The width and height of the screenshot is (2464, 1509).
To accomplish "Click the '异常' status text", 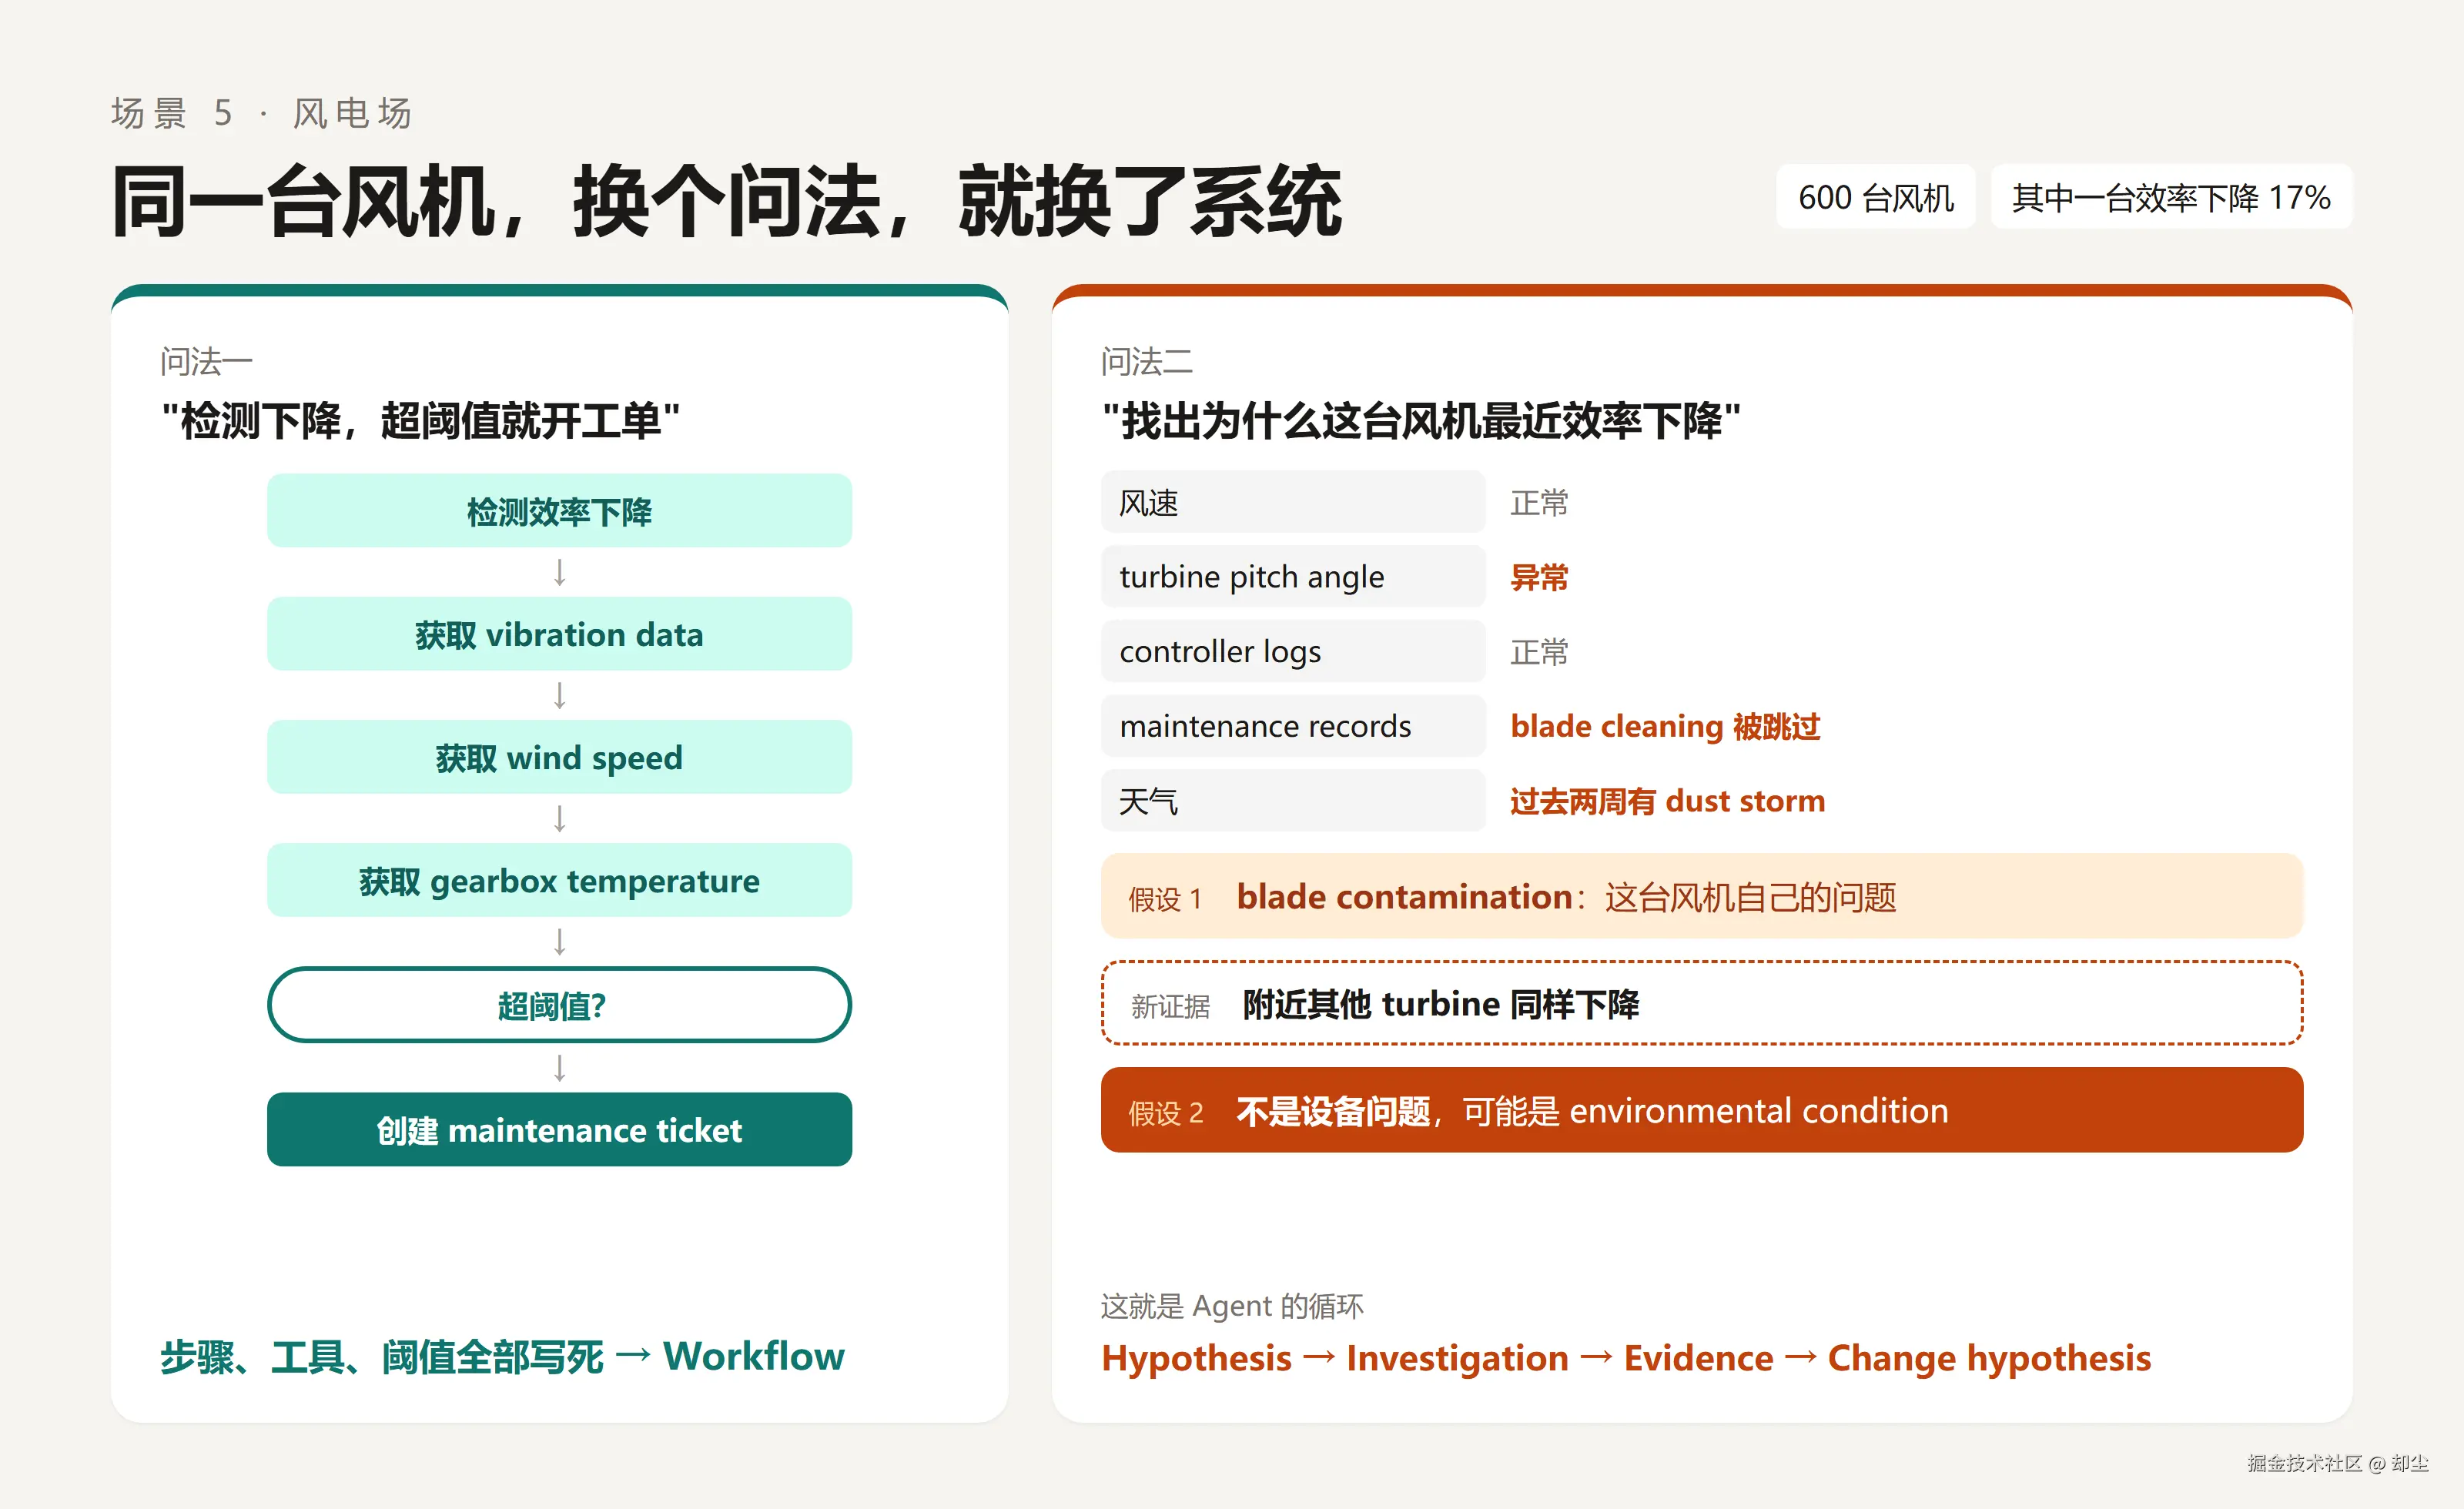I will [1539, 578].
